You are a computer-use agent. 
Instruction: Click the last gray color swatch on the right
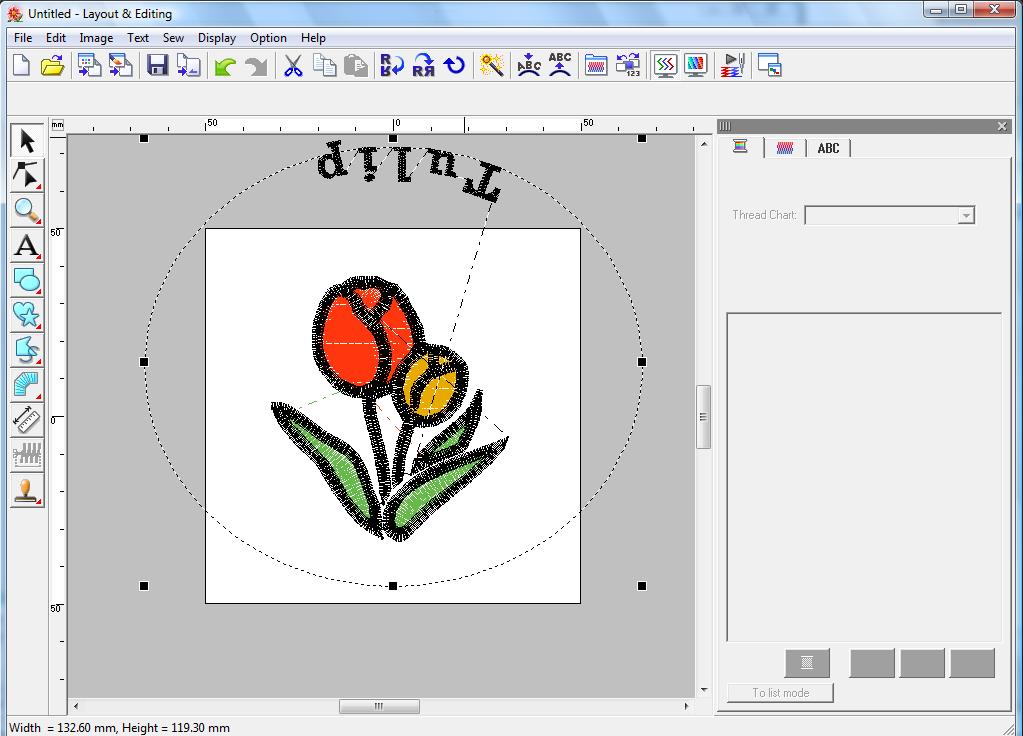coord(972,663)
